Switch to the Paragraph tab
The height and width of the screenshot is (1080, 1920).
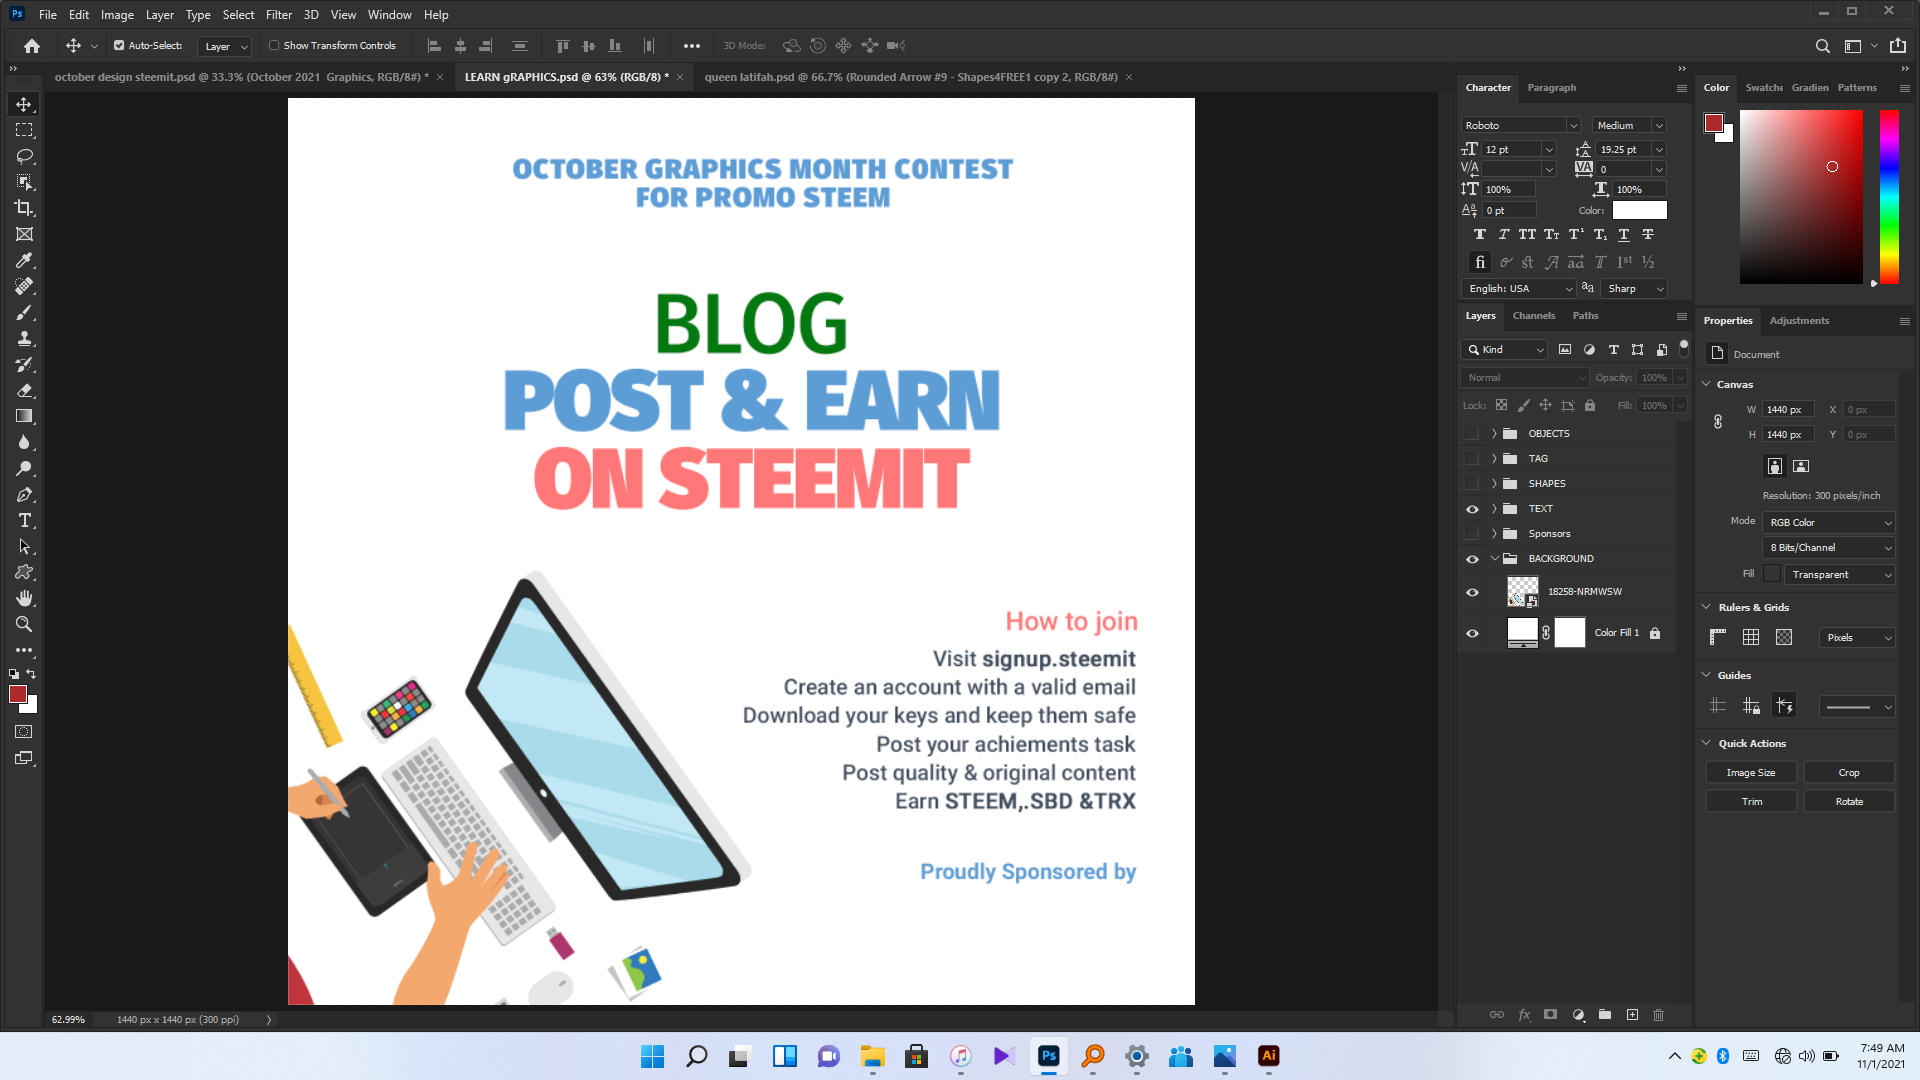point(1551,88)
